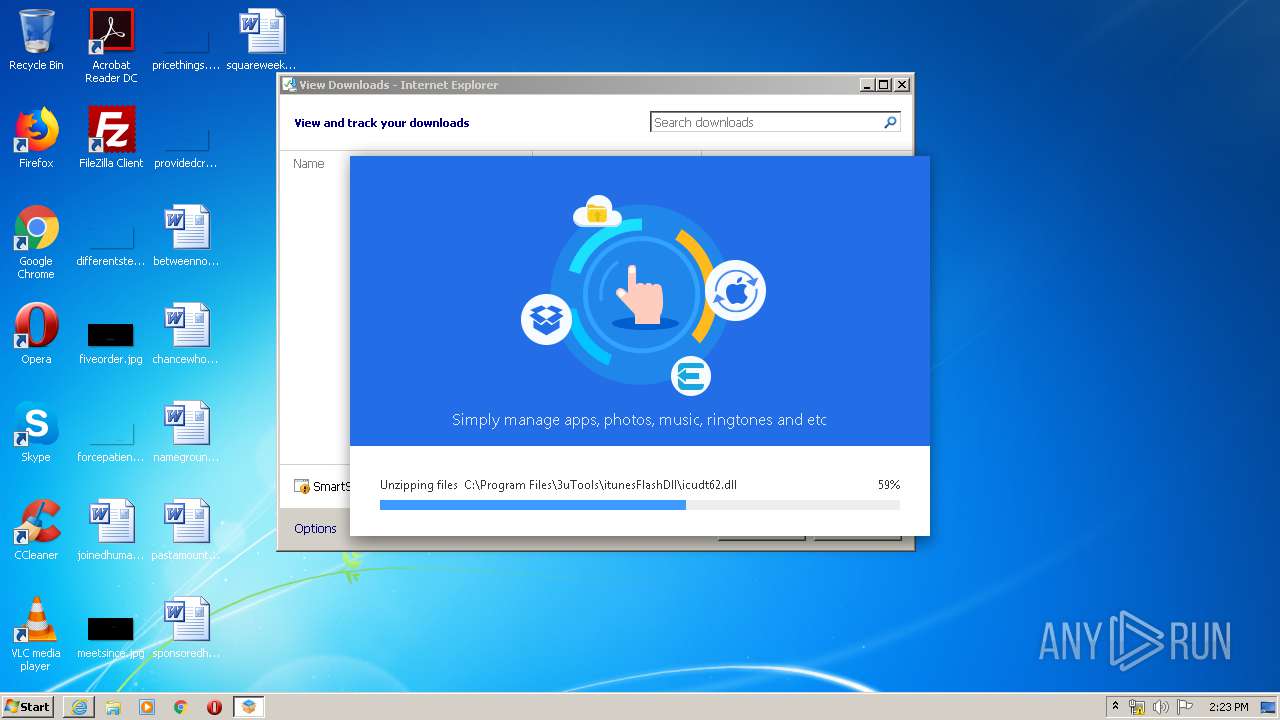Open Opera from the taskbar

[x=214, y=707]
